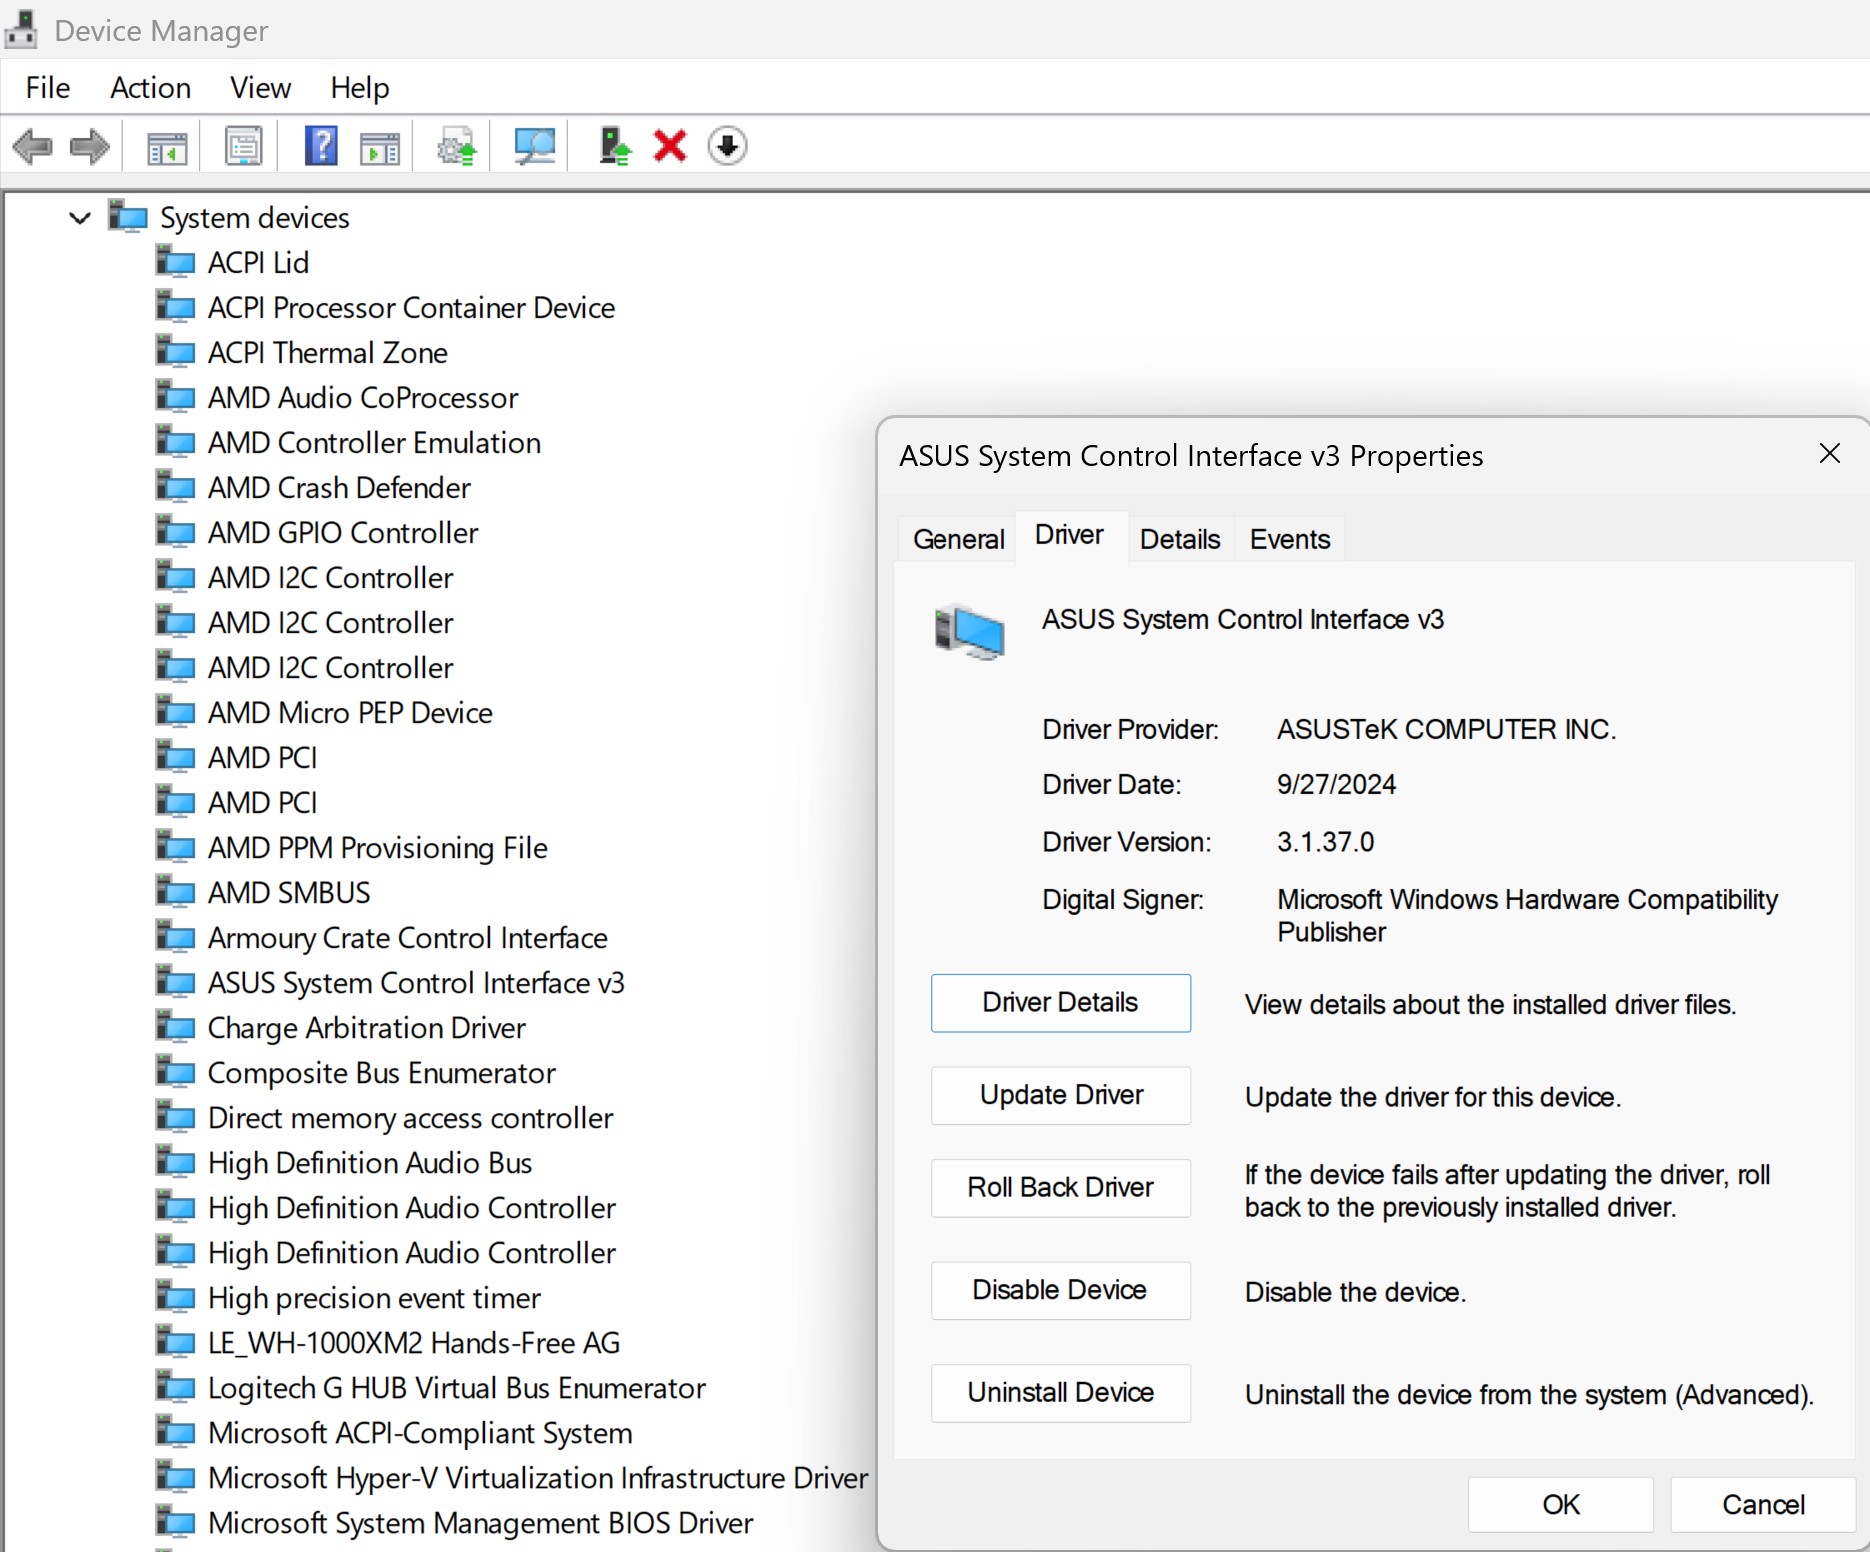Click the Update Driver button
This screenshot has width=1870, height=1552.
coord(1061,1095)
